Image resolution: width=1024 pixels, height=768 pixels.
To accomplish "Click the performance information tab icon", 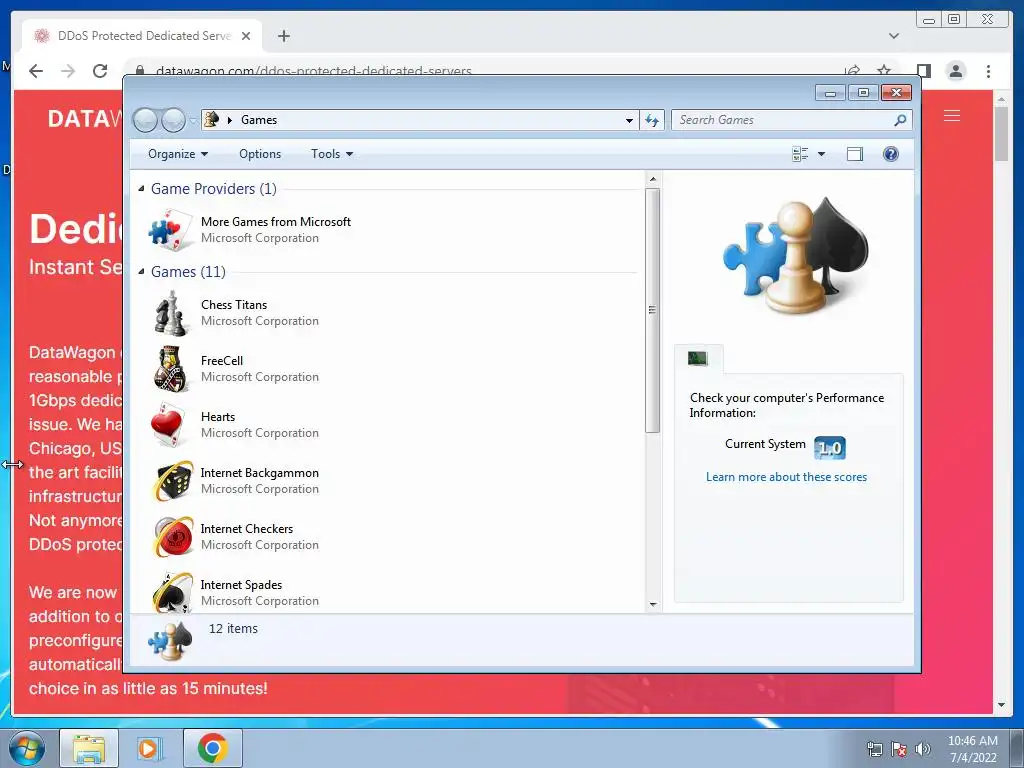I will 697,358.
